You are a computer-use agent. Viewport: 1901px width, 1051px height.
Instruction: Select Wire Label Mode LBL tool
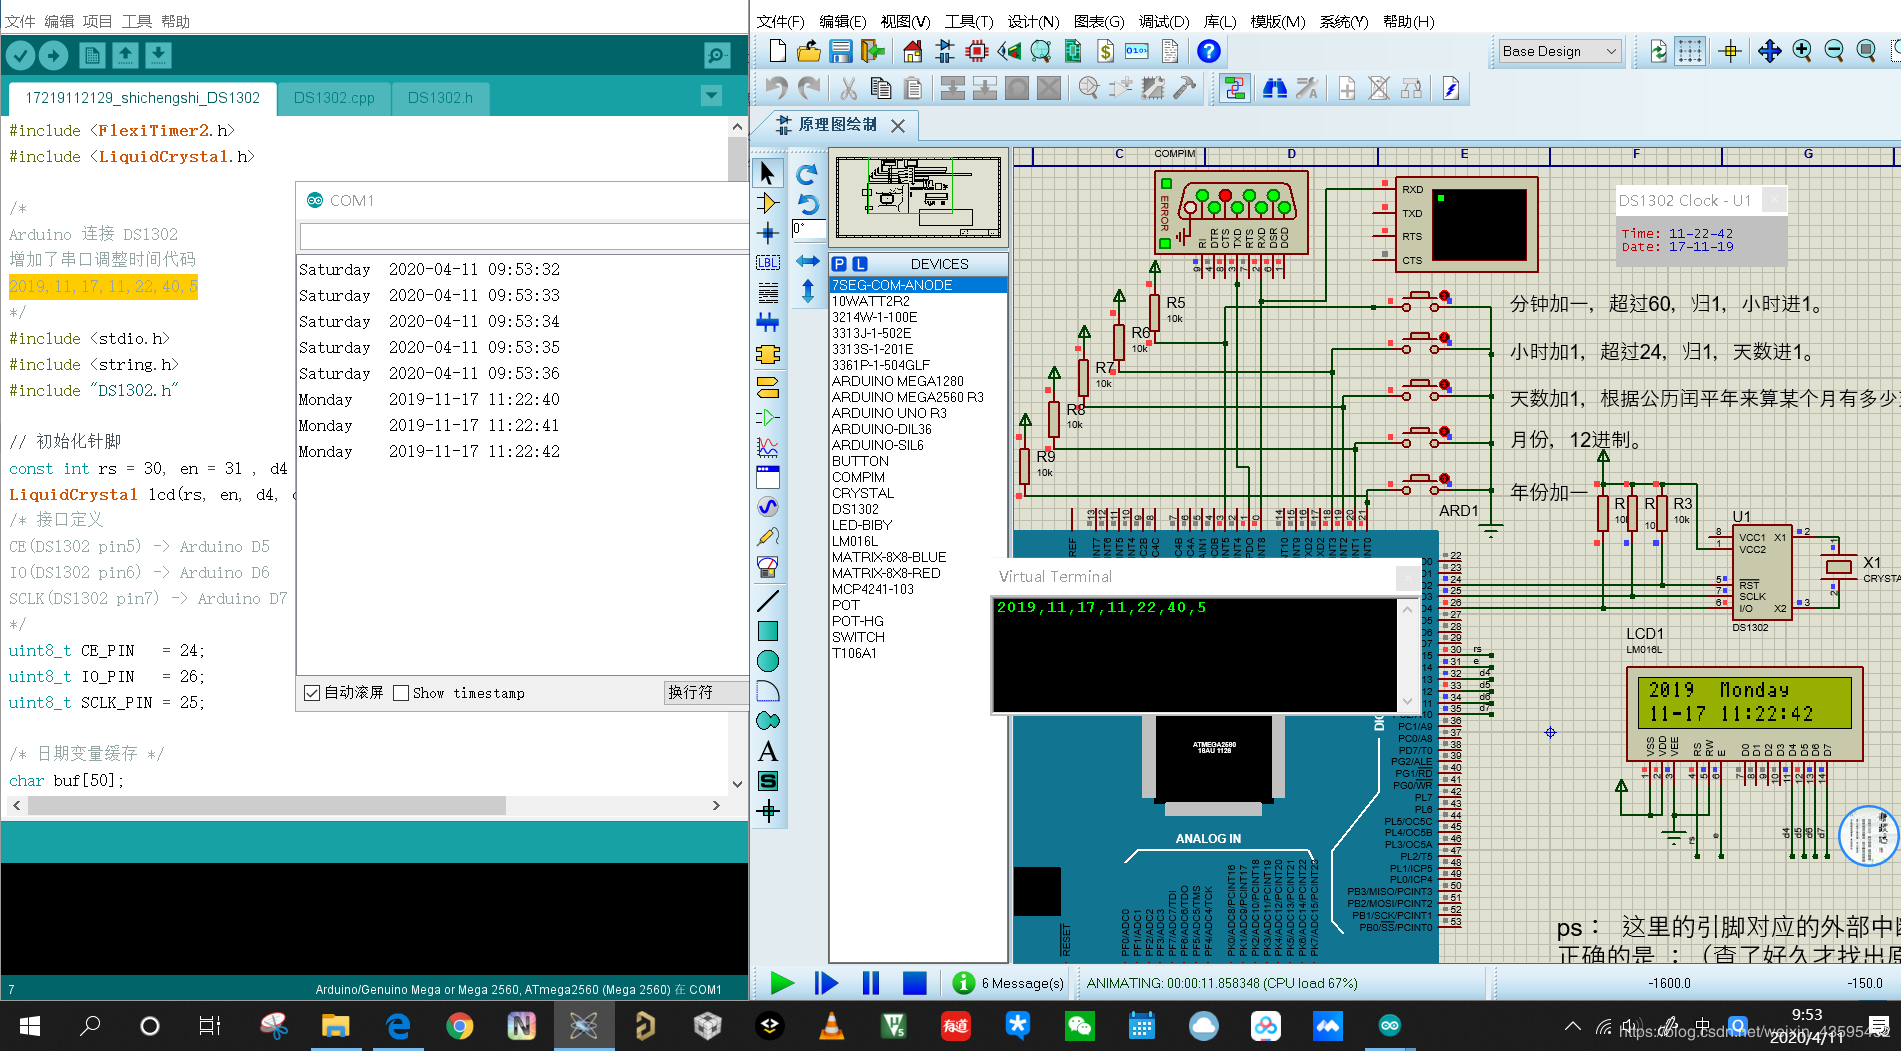[x=768, y=263]
